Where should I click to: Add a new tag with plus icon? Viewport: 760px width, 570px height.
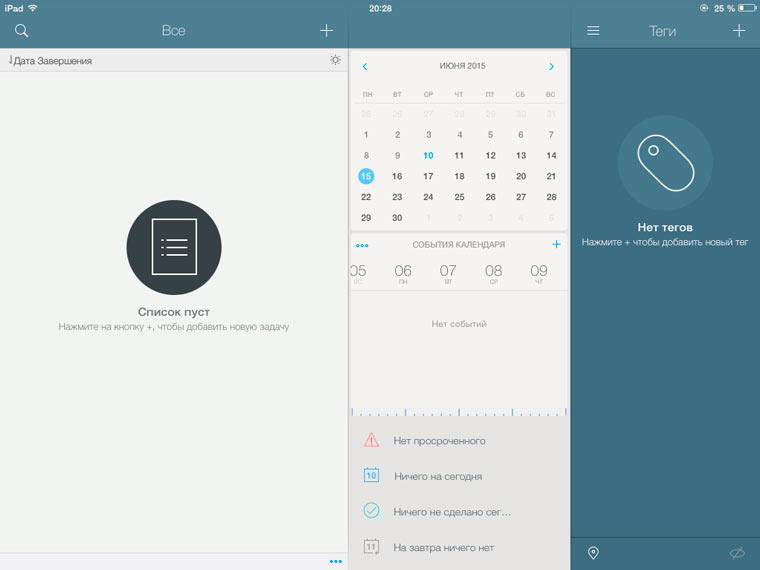[739, 31]
